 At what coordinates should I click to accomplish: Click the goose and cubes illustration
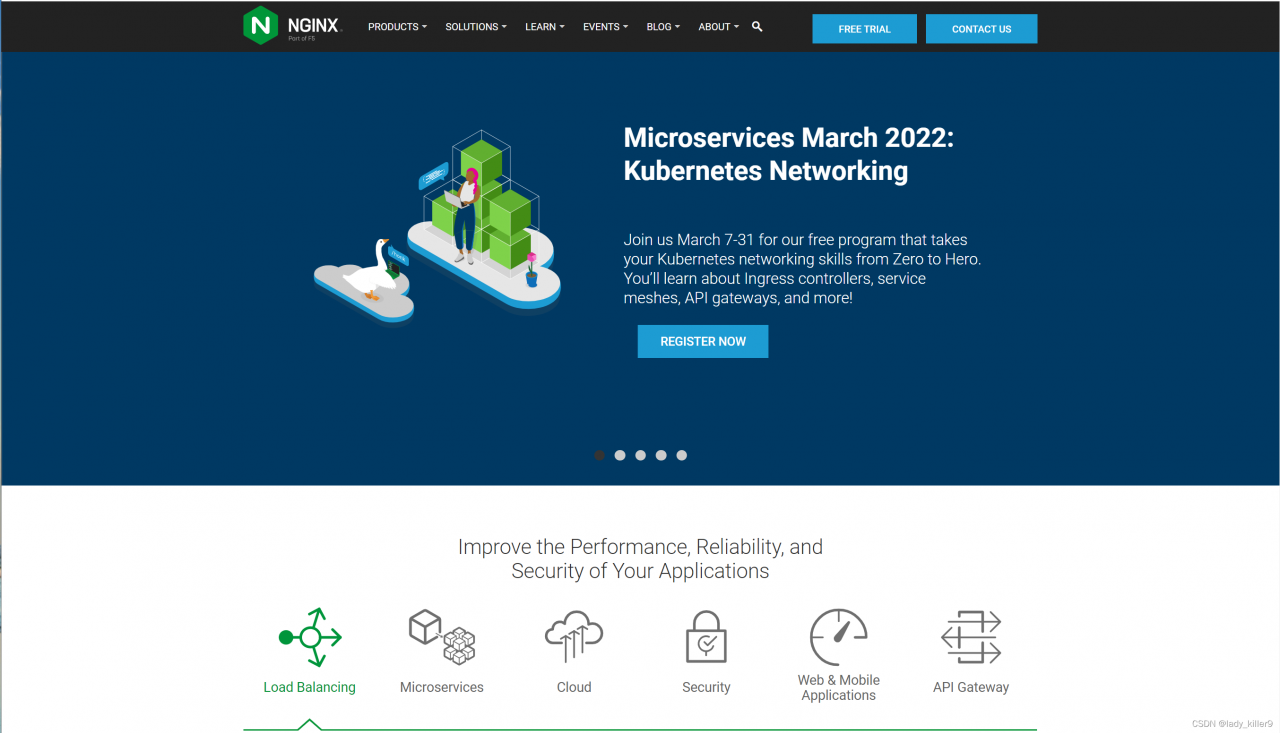[437, 226]
